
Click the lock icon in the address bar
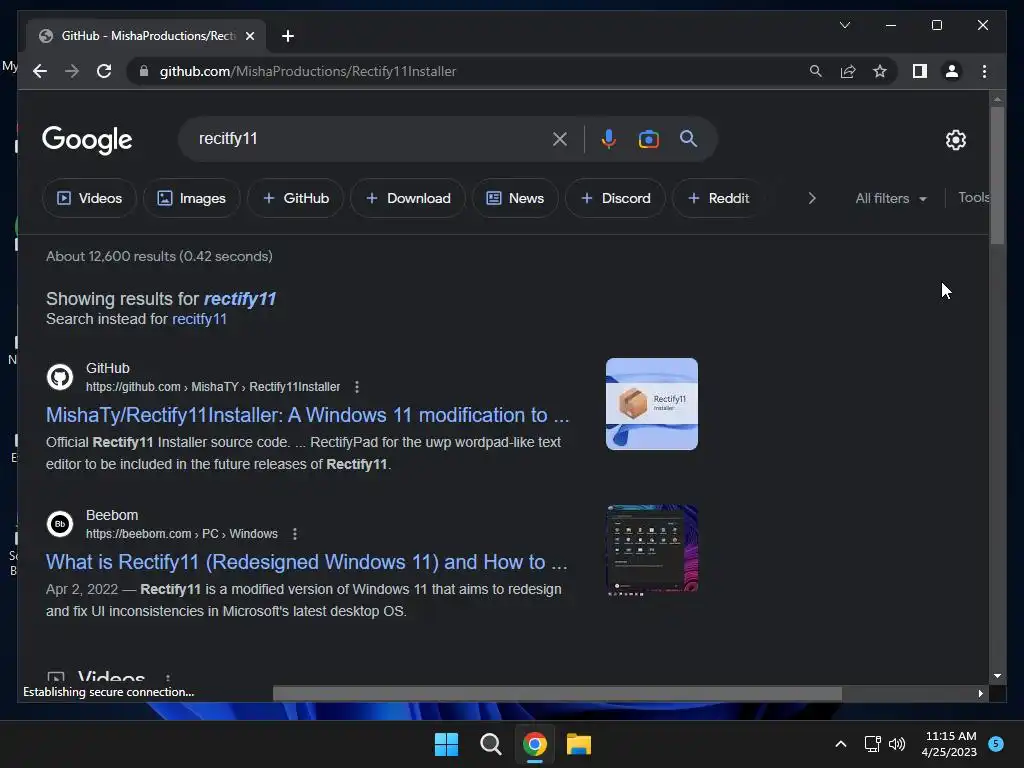tap(144, 71)
